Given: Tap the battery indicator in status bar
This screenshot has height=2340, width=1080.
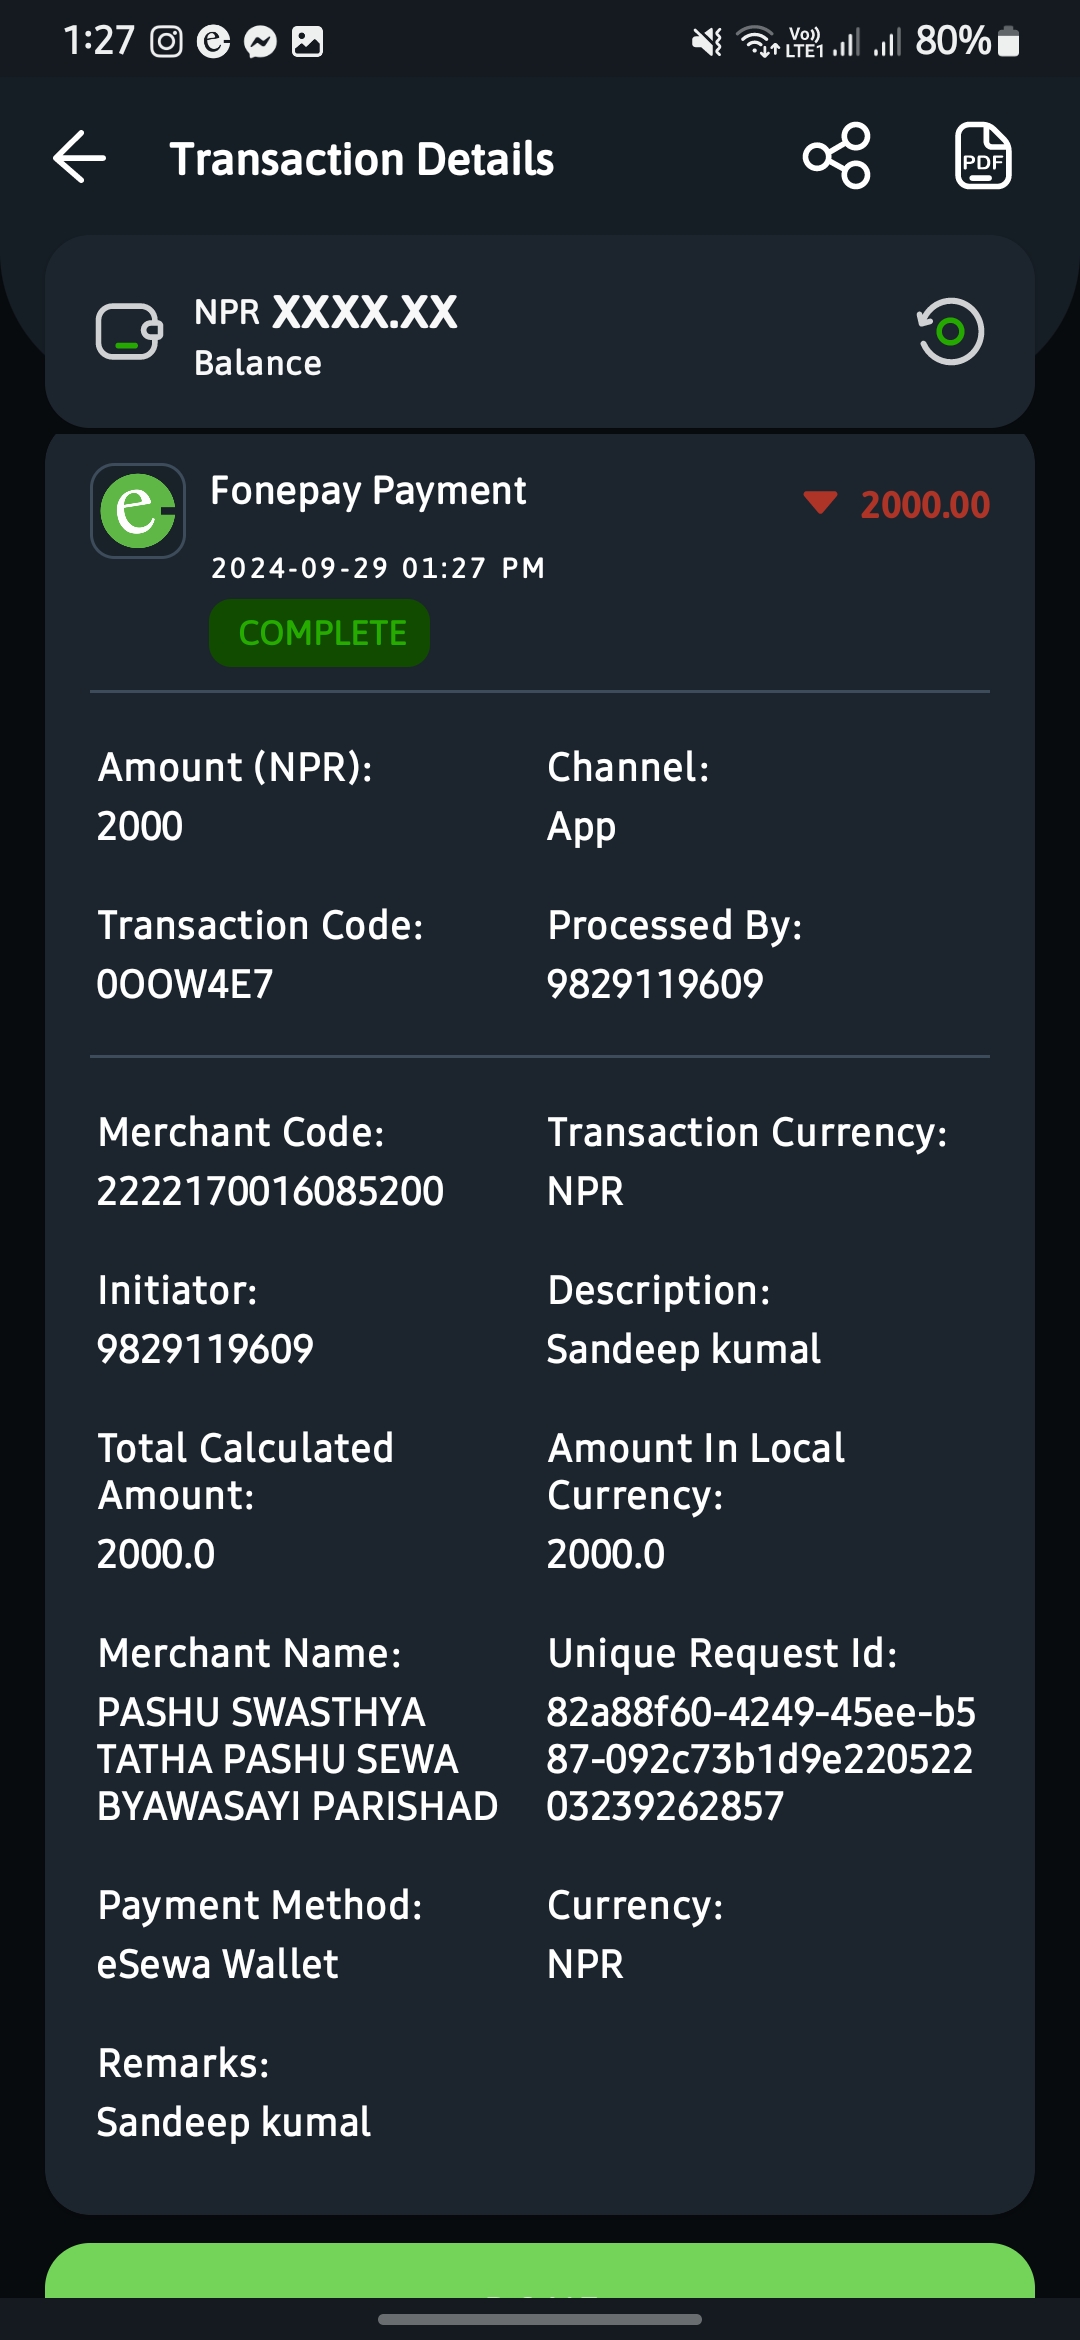Looking at the screenshot, I should [x=1010, y=41].
